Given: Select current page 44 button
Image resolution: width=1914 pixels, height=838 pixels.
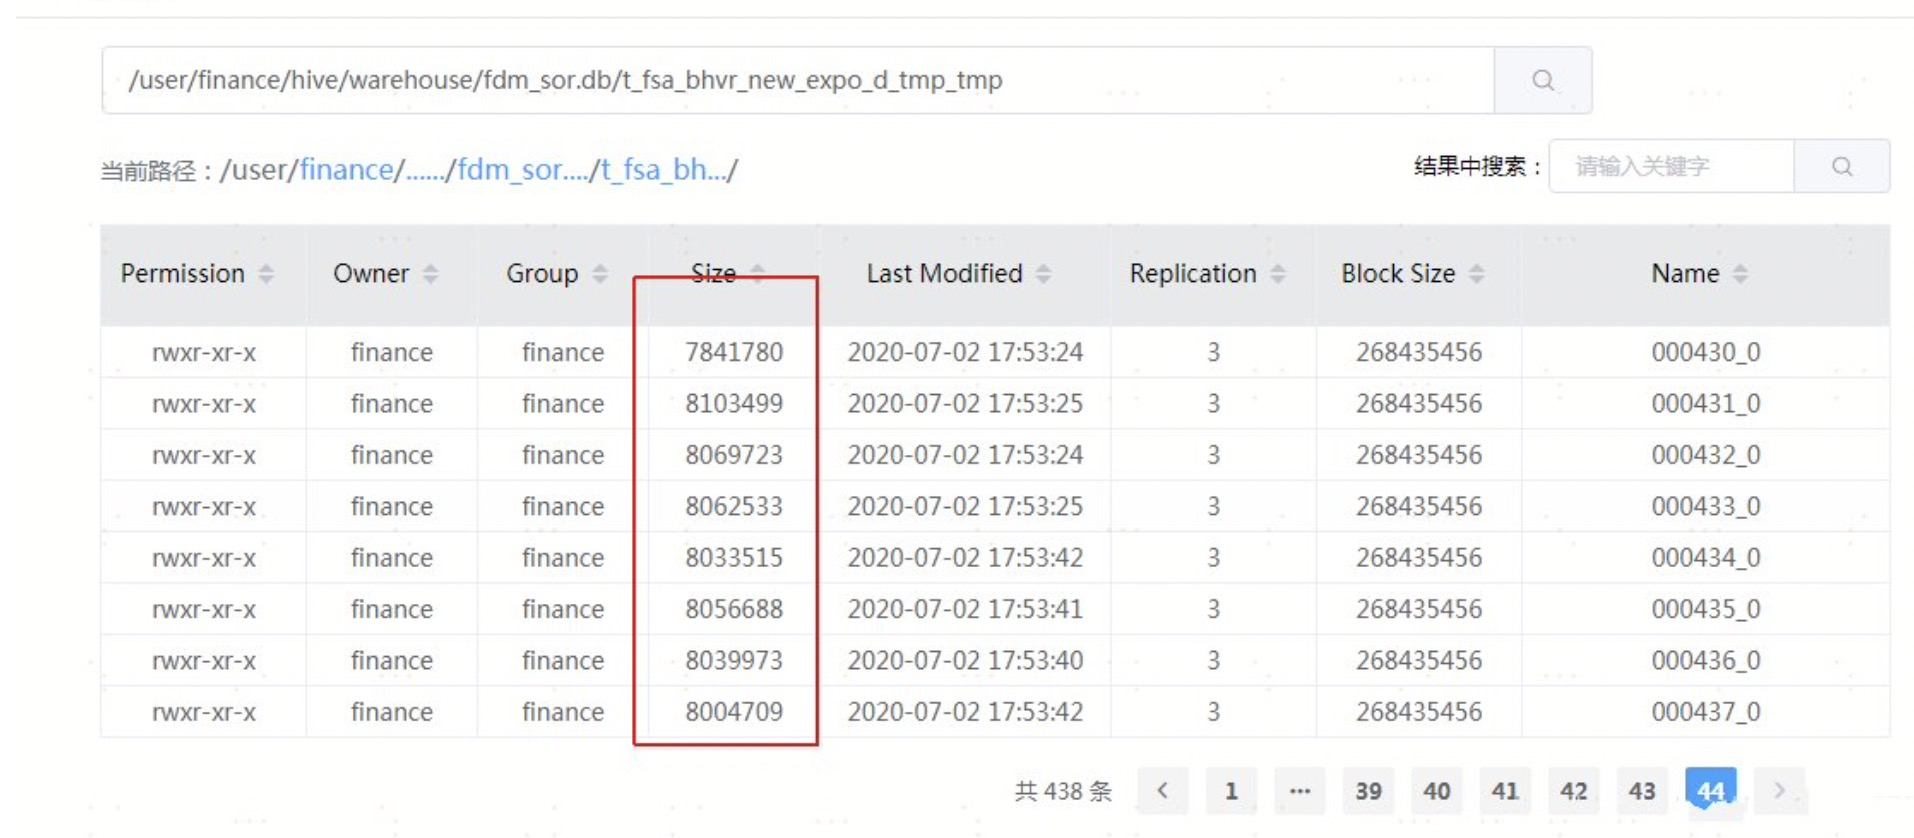Looking at the screenshot, I should click(x=1711, y=791).
